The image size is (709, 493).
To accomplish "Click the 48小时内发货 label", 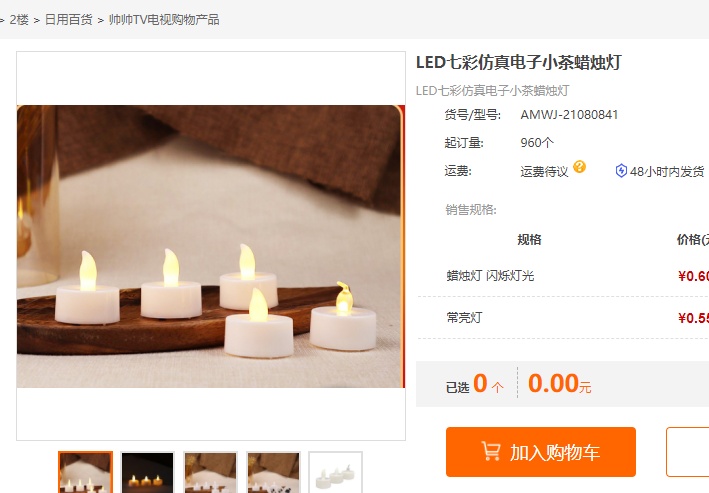I will (x=667, y=171).
